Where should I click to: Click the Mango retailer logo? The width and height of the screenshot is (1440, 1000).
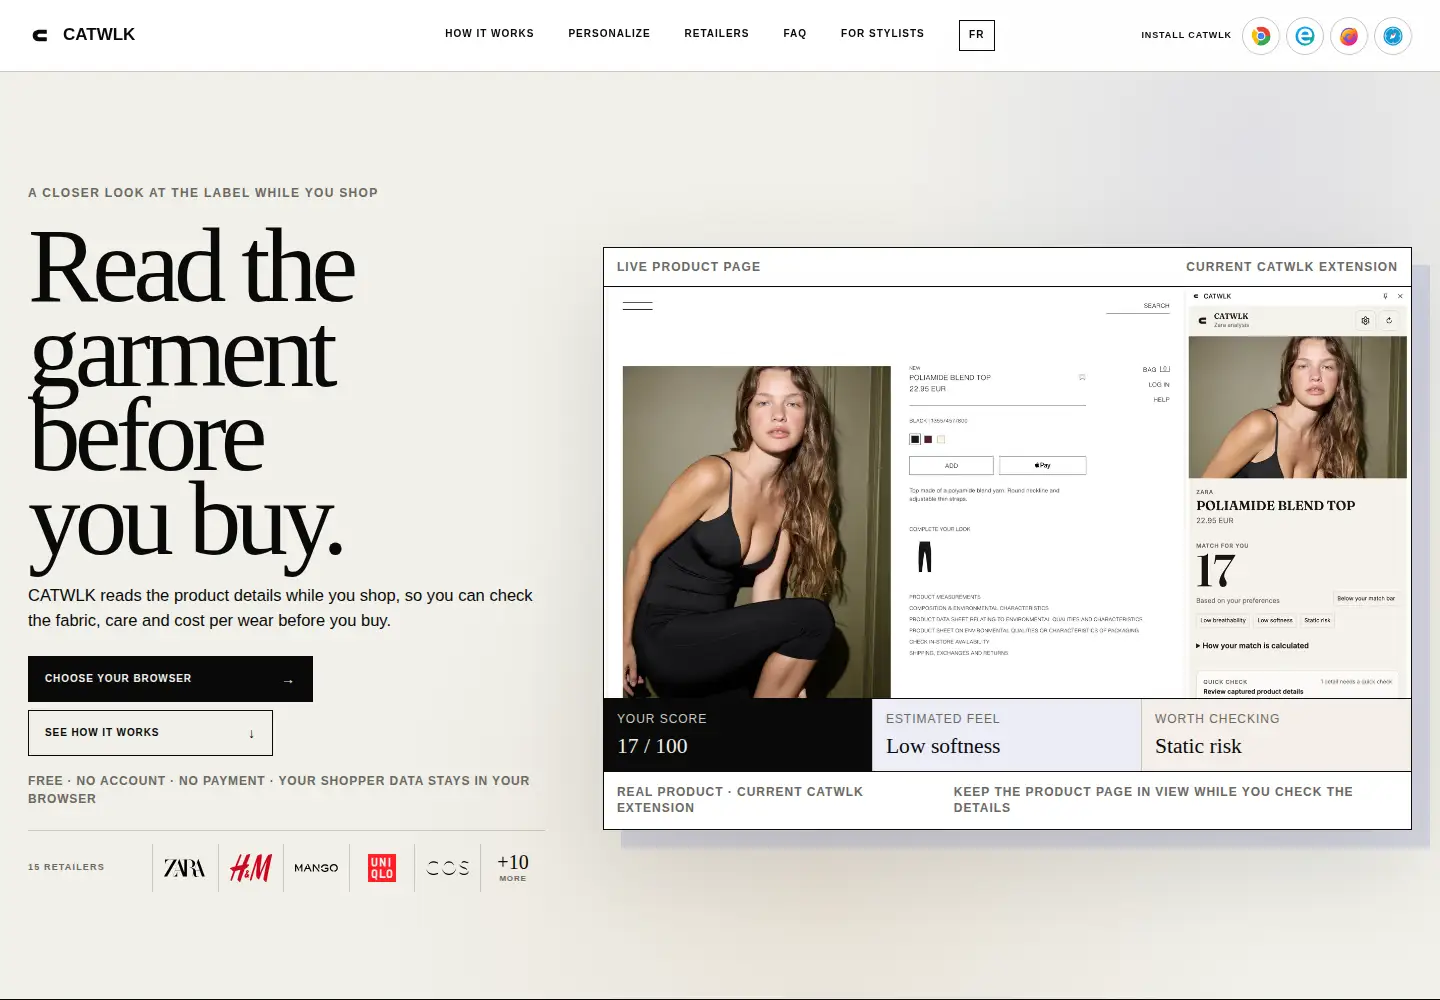coord(316,868)
